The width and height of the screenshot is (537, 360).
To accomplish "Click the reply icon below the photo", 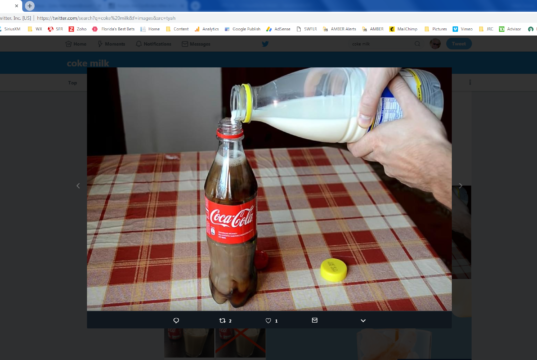I will tap(176, 320).
